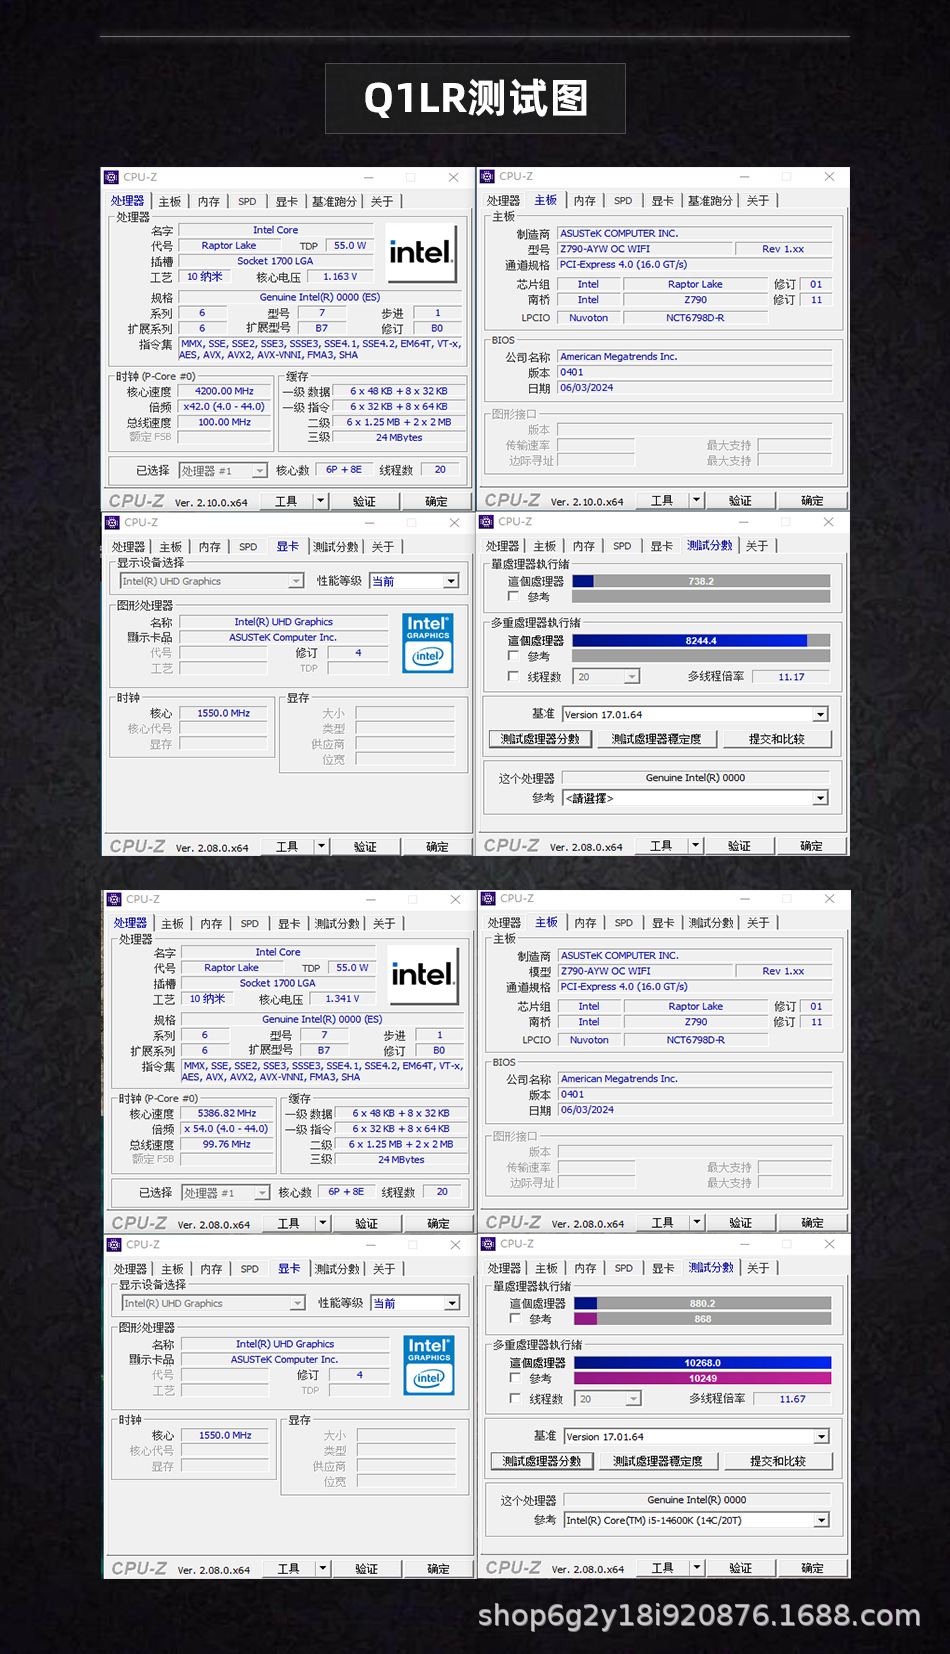Click the 738.2 single-thread score bar
The width and height of the screenshot is (950, 1654).
coord(701,581)
